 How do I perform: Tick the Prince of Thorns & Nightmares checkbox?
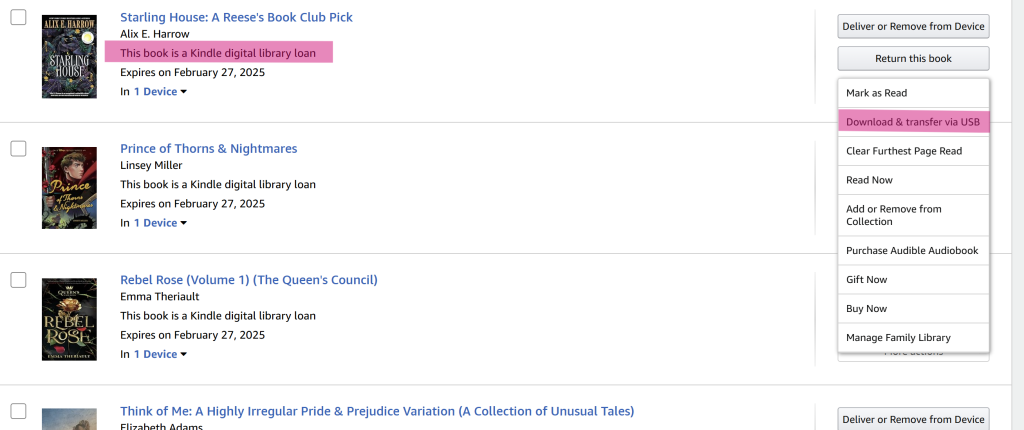(x=18, y=149)
